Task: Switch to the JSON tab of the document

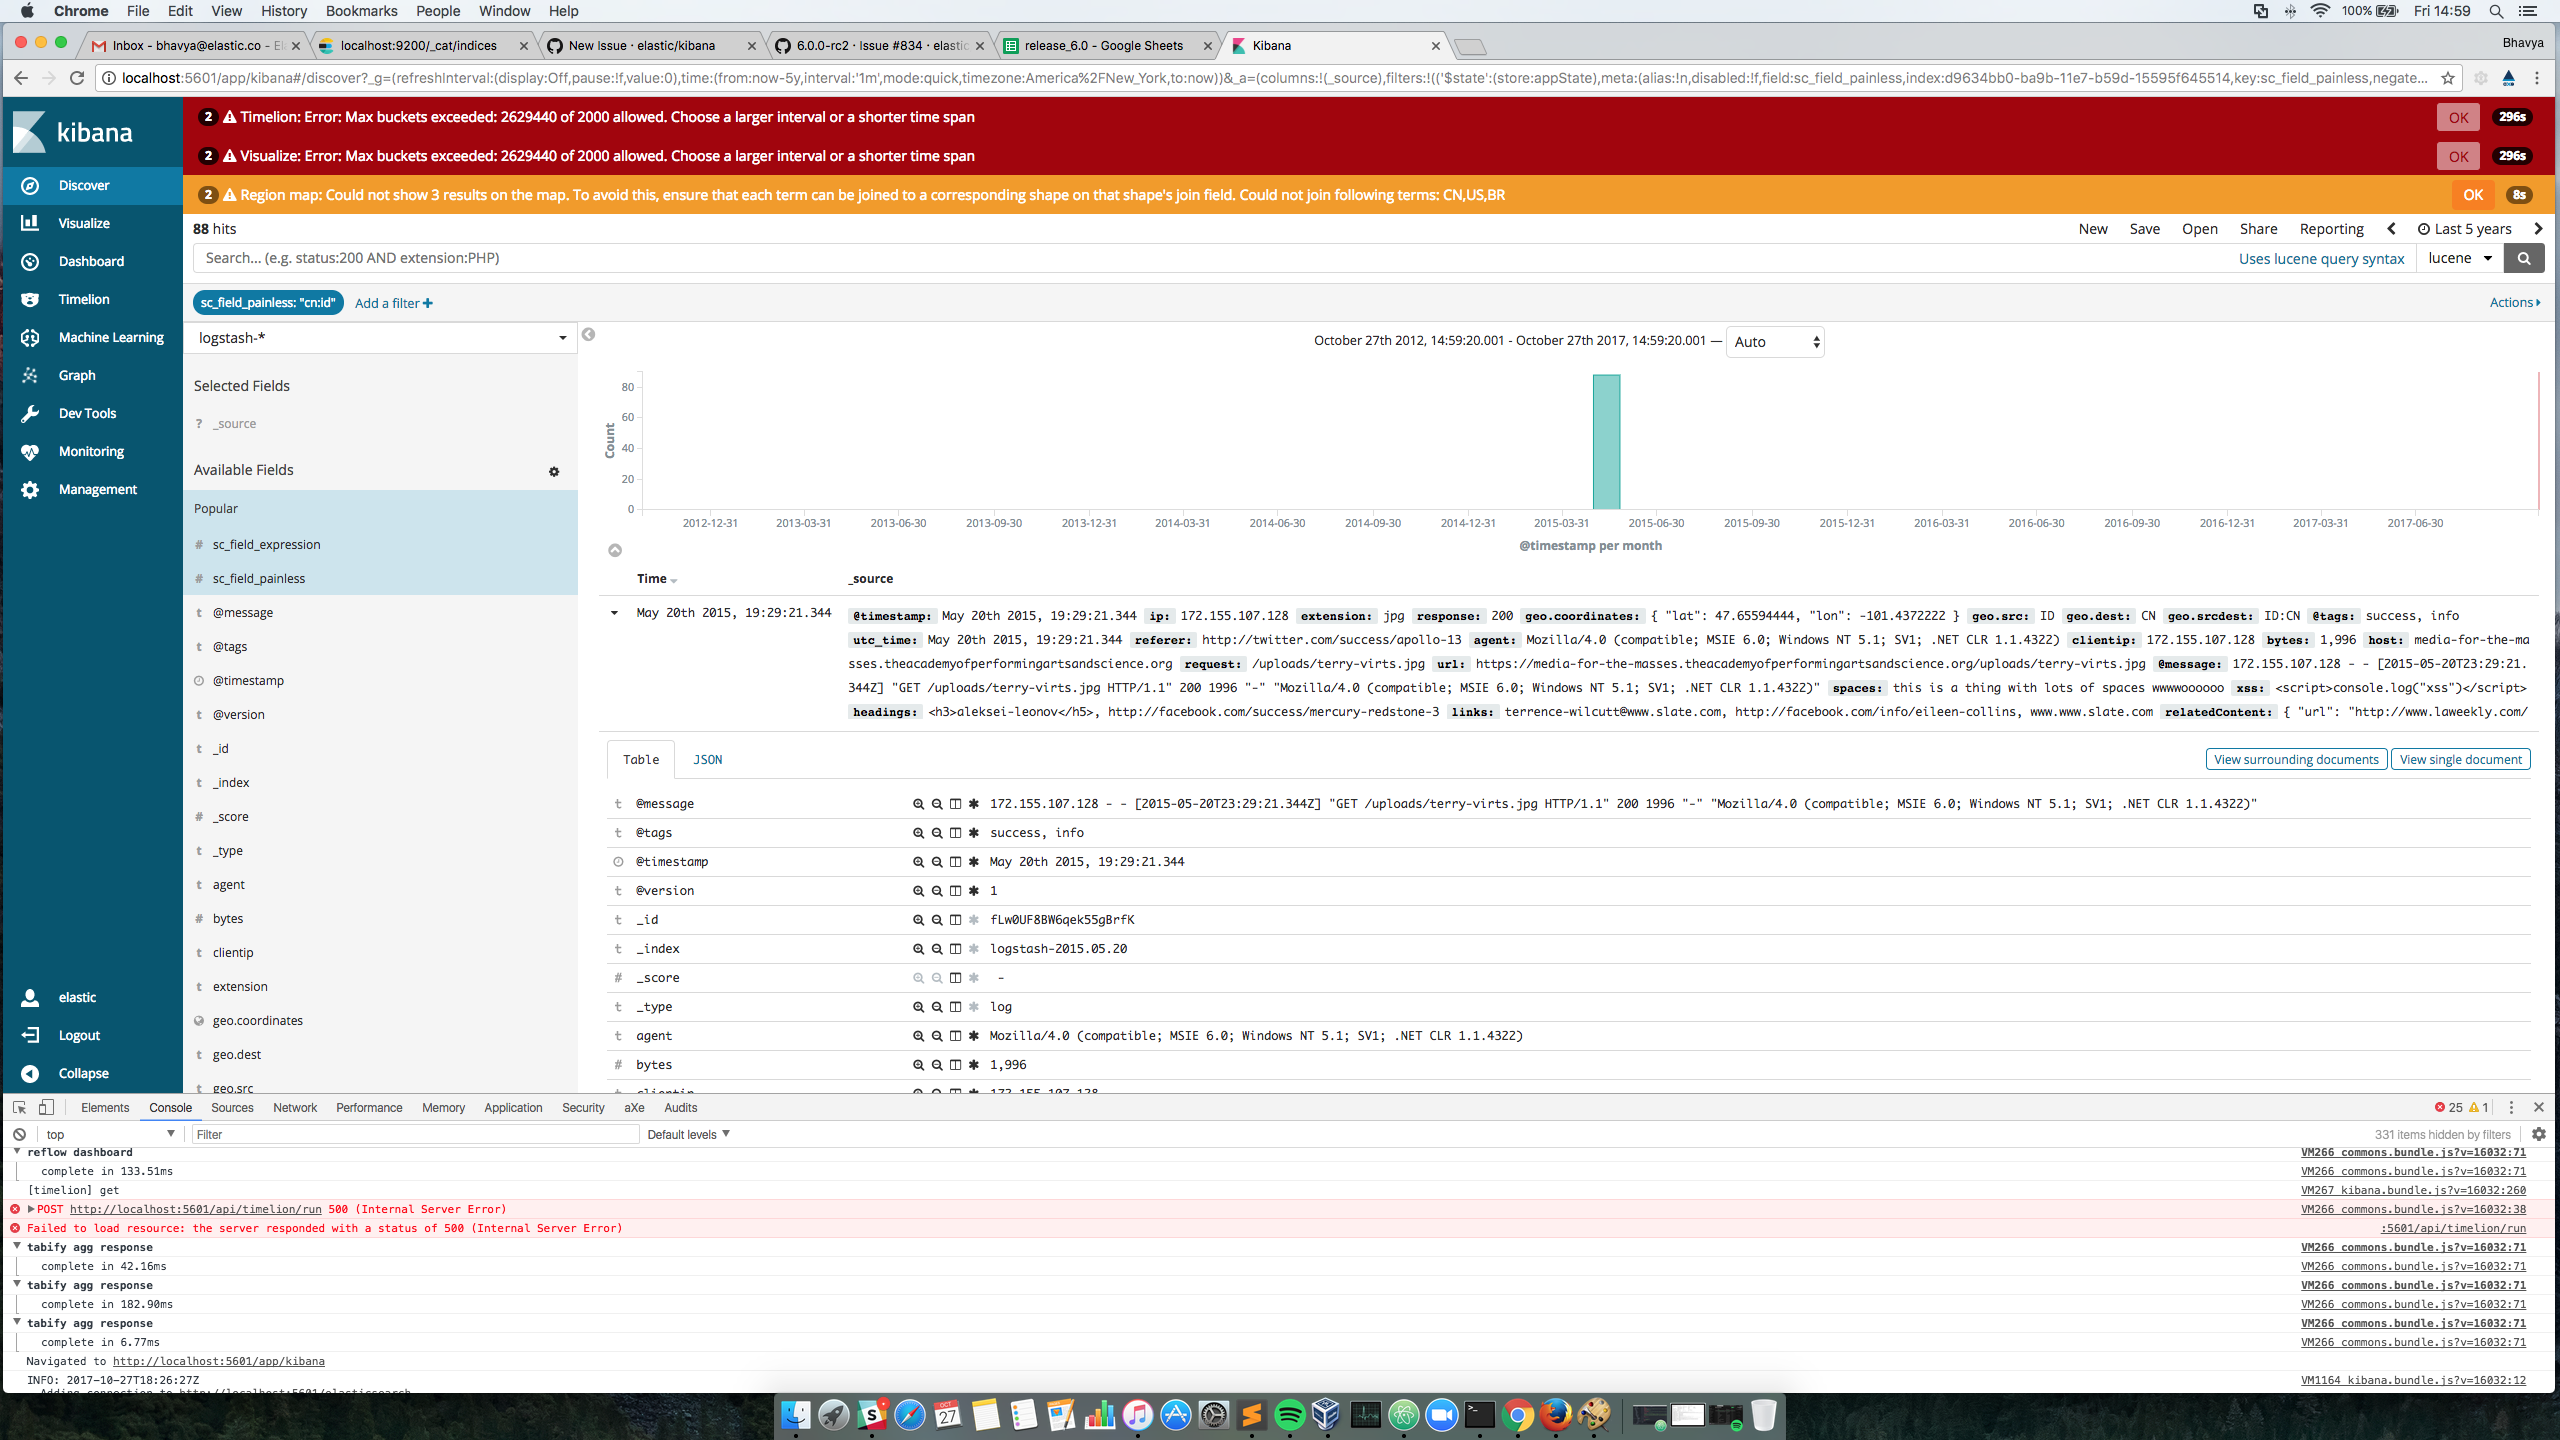Action: (707, 759)
